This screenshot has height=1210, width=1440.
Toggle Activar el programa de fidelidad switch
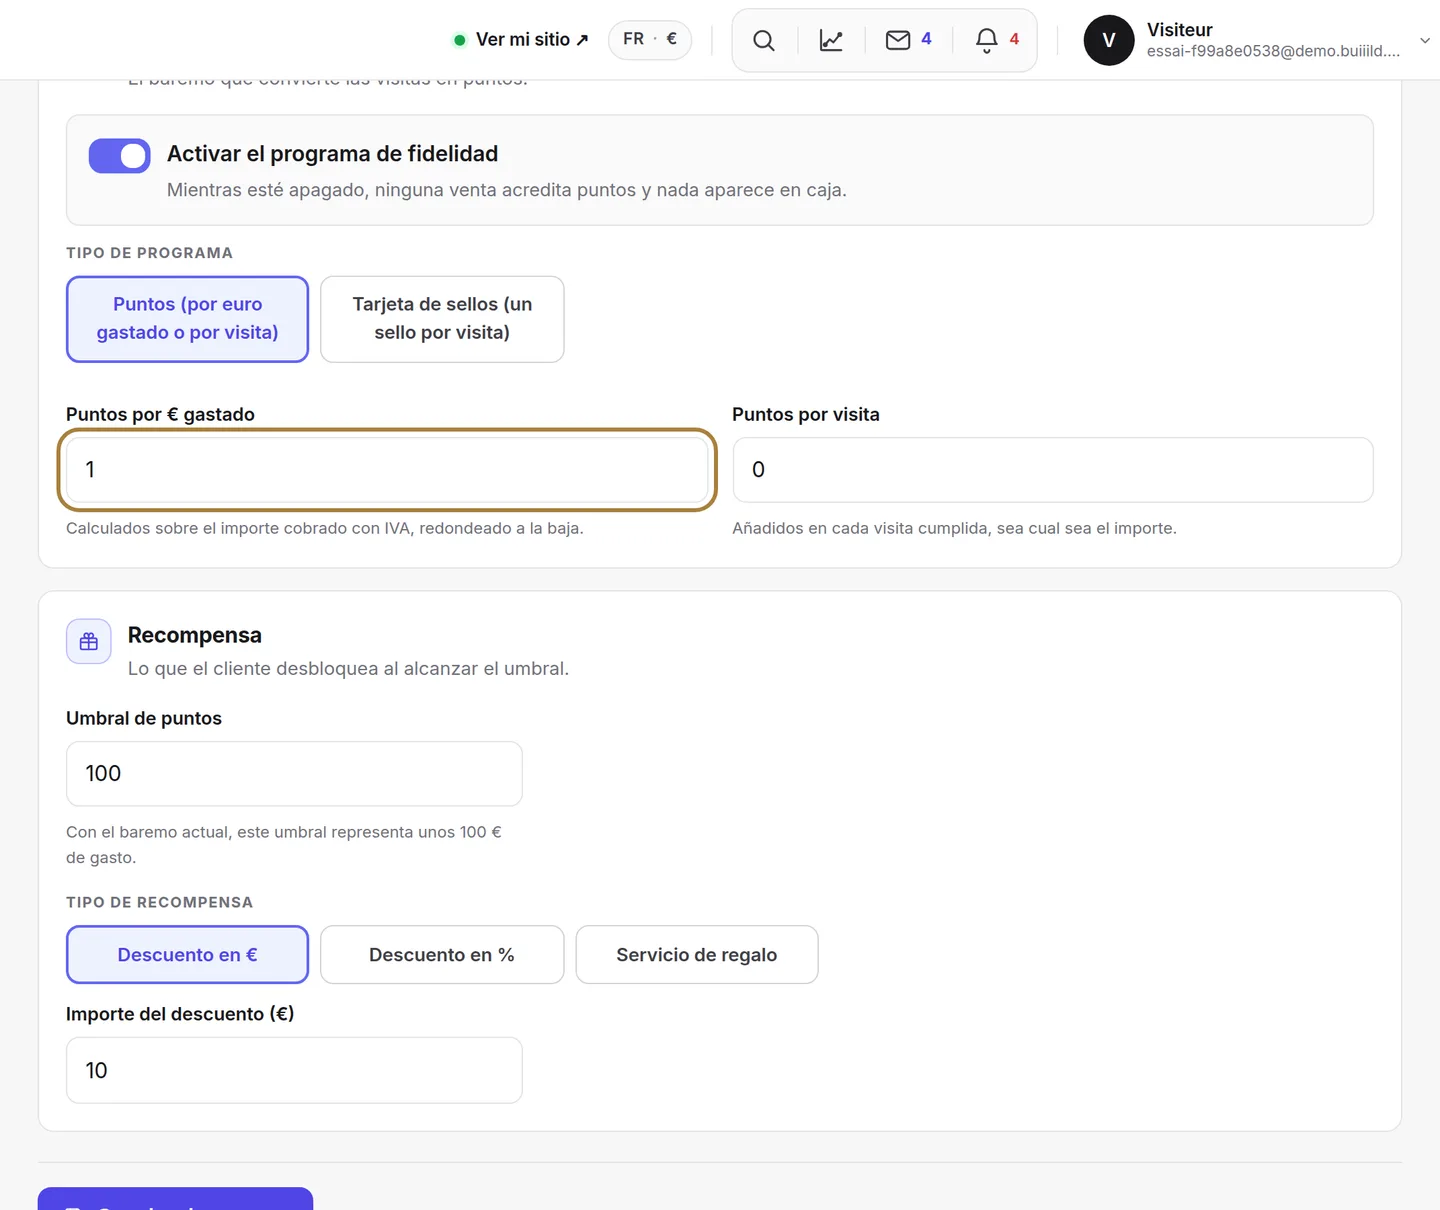pos(119,156)
